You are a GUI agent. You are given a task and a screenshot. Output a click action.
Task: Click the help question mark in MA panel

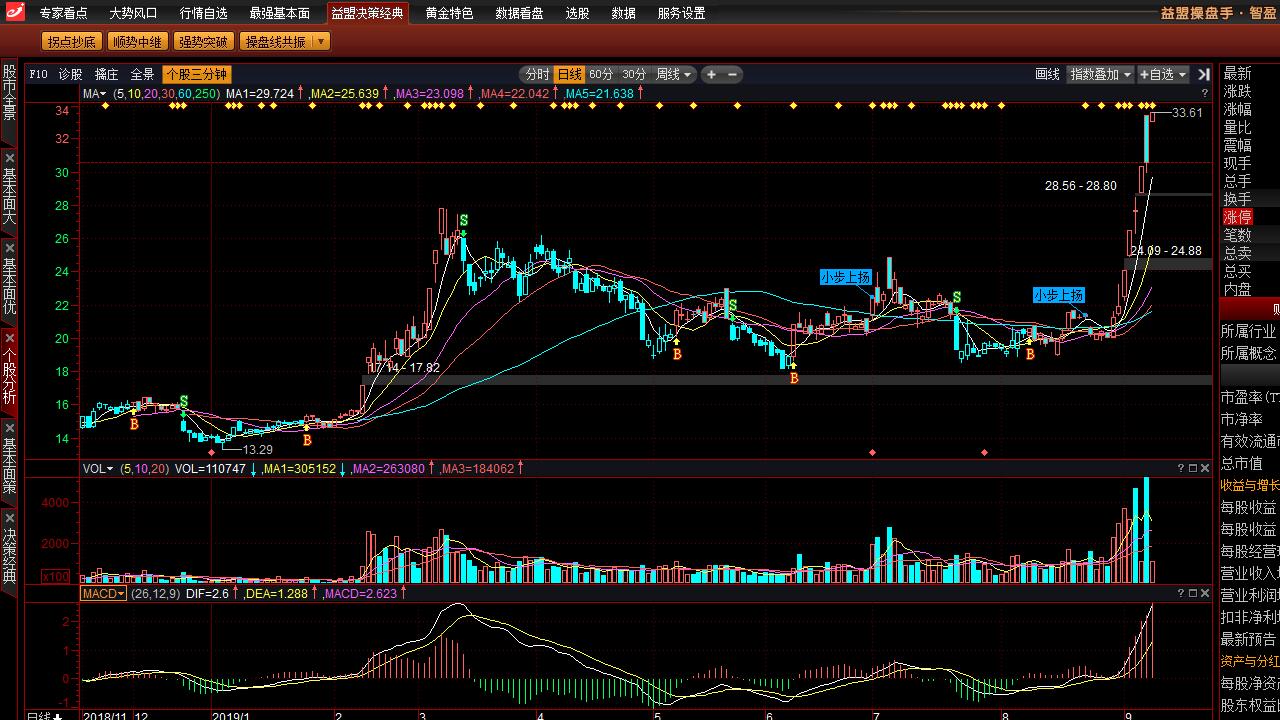(1204, 93)
